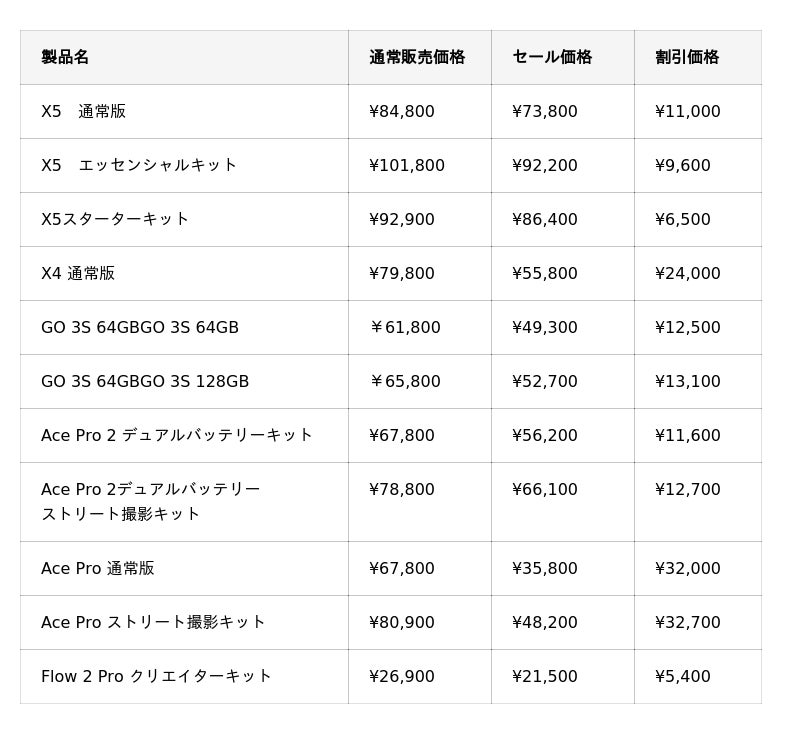Click the ￥61,800 regular price

click(x=405, y=328)
